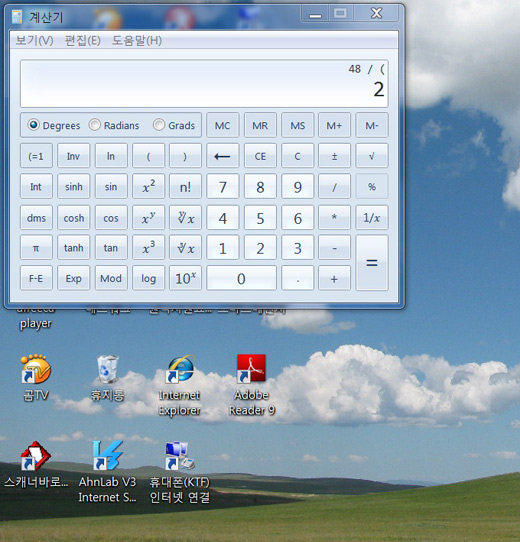Click the backspace arrow button

point(222,156)
